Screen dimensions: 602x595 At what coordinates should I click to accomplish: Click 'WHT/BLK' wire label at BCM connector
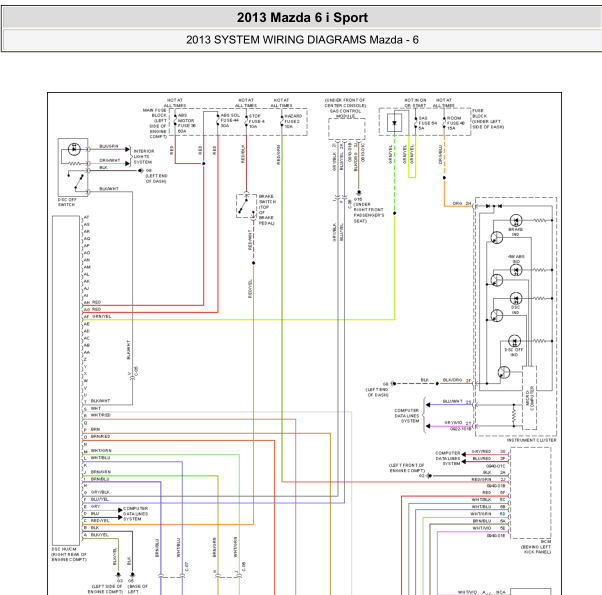[x=481, y=500]
